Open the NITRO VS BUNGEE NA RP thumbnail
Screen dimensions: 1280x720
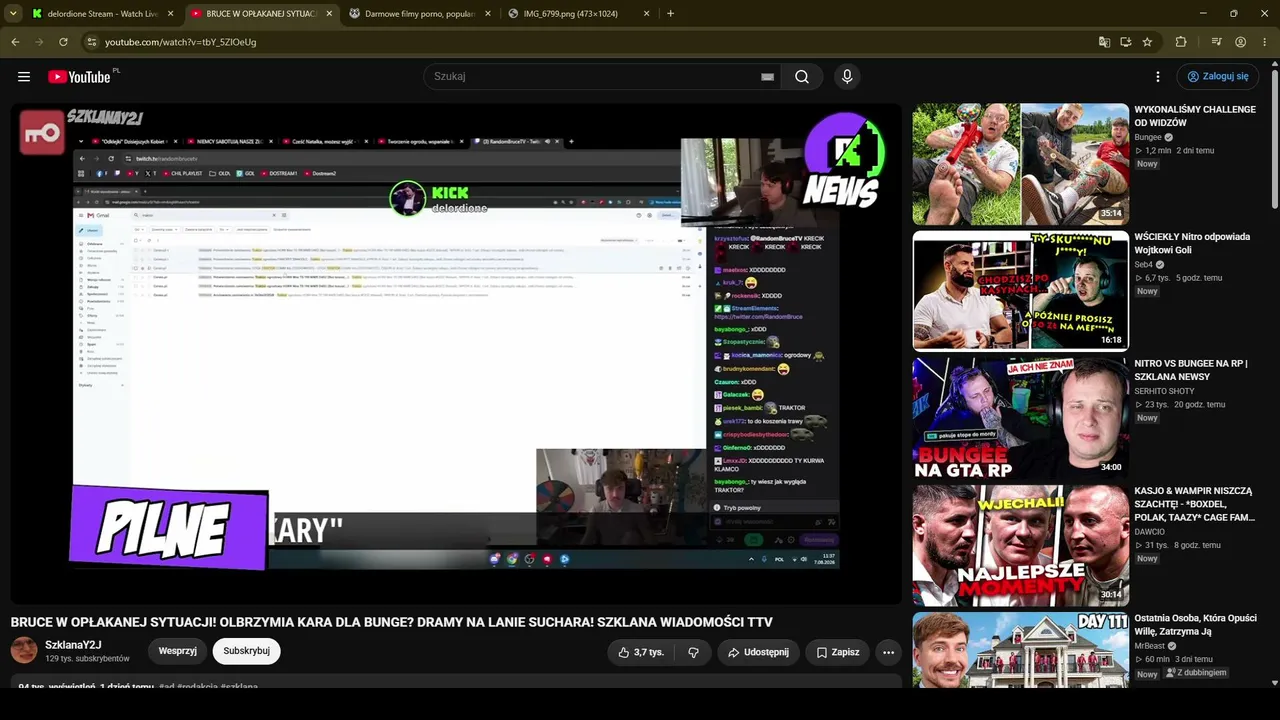pyautogui.click(x=1021, y=418)
